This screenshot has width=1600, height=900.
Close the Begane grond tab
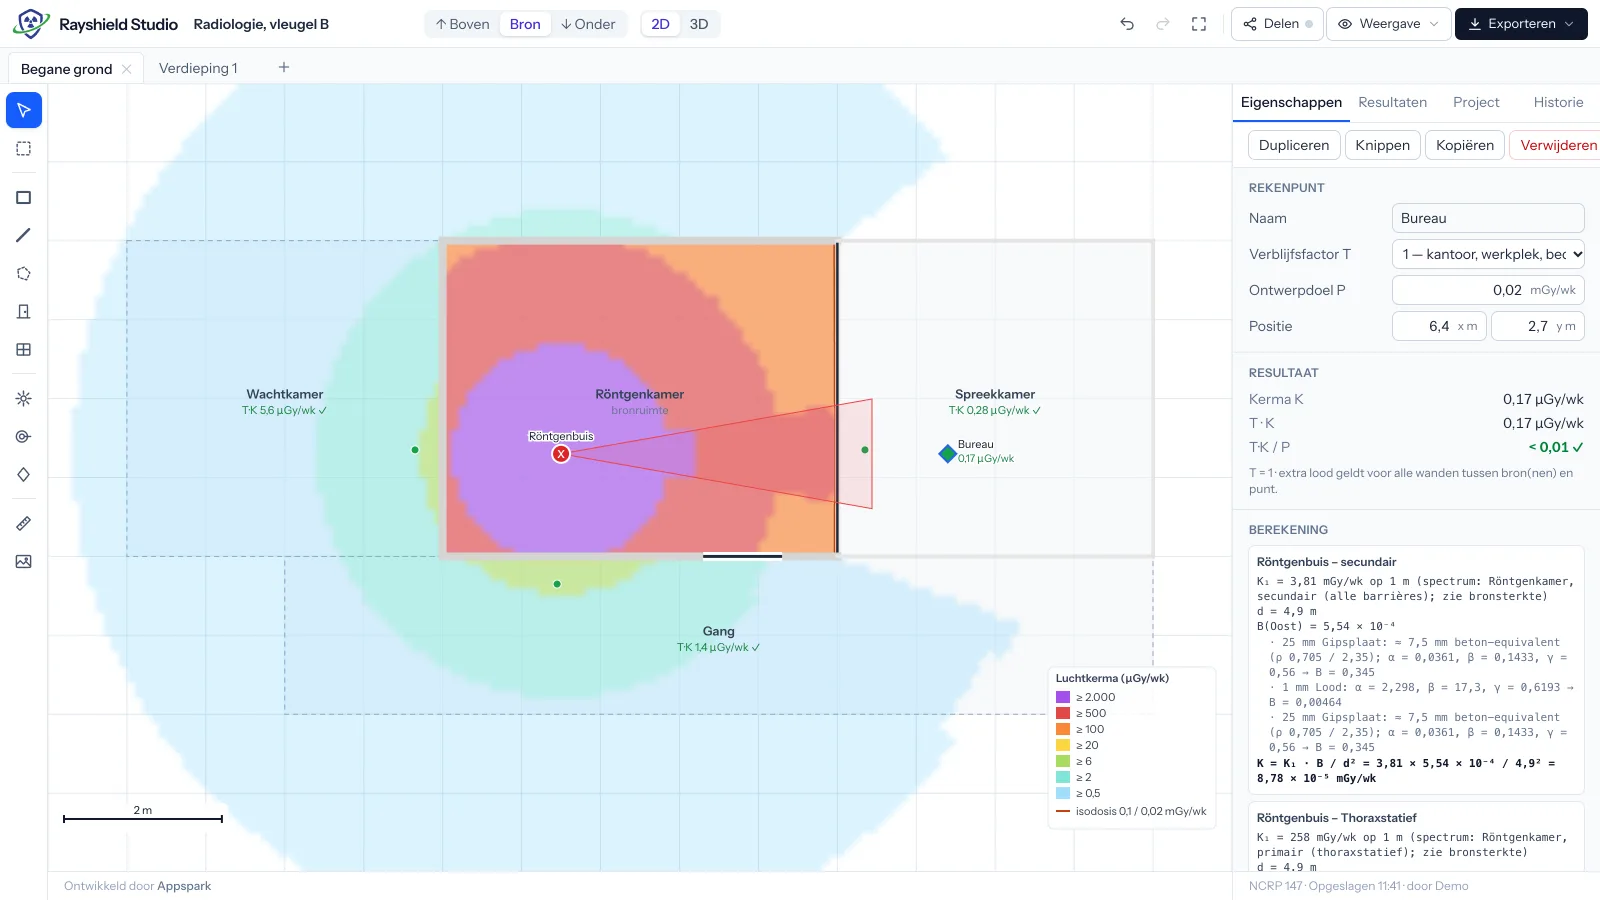coord(126,69)
